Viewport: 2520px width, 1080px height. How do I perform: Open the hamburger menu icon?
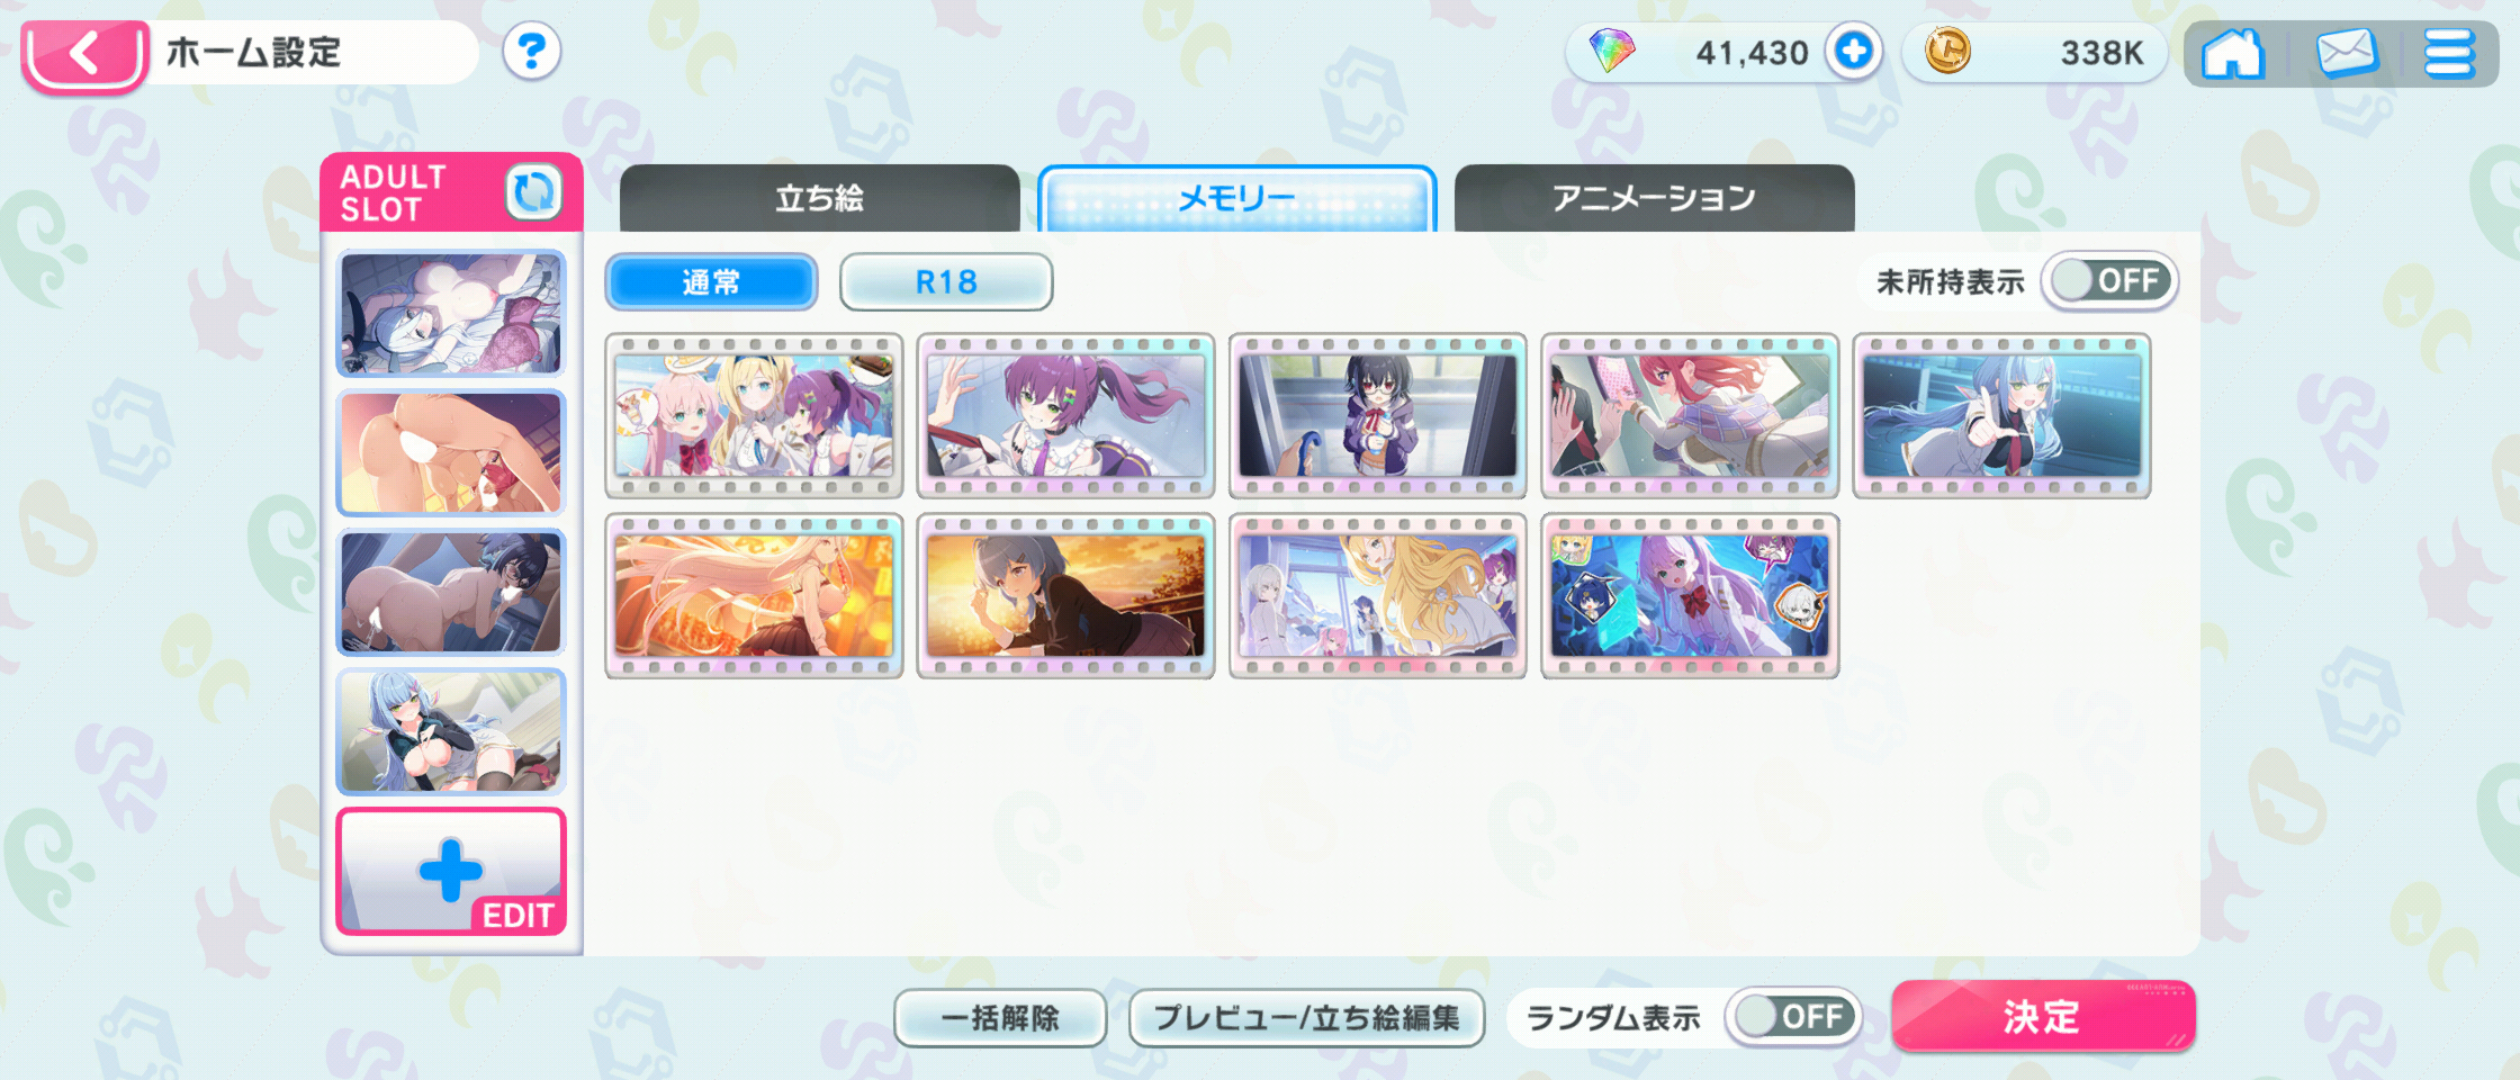pyautogui.click(x=2449, y=53)
